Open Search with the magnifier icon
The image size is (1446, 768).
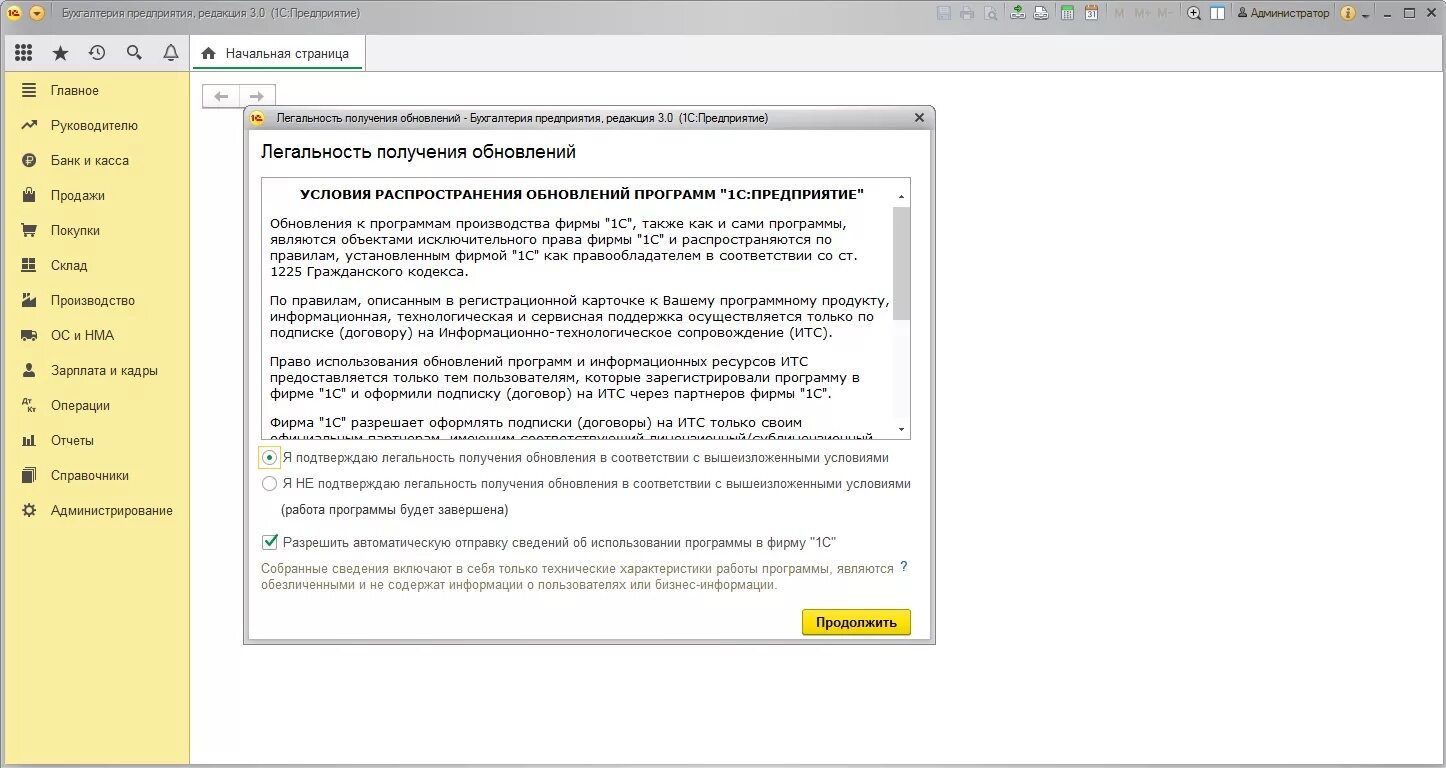click(x=134, y=53)
